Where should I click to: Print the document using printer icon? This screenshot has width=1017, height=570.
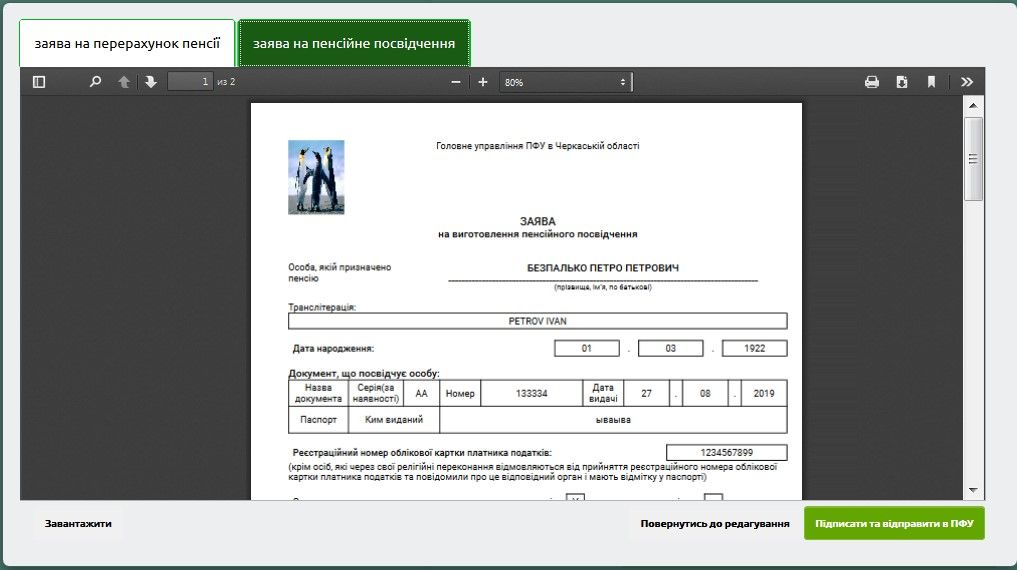pos(871,82)
